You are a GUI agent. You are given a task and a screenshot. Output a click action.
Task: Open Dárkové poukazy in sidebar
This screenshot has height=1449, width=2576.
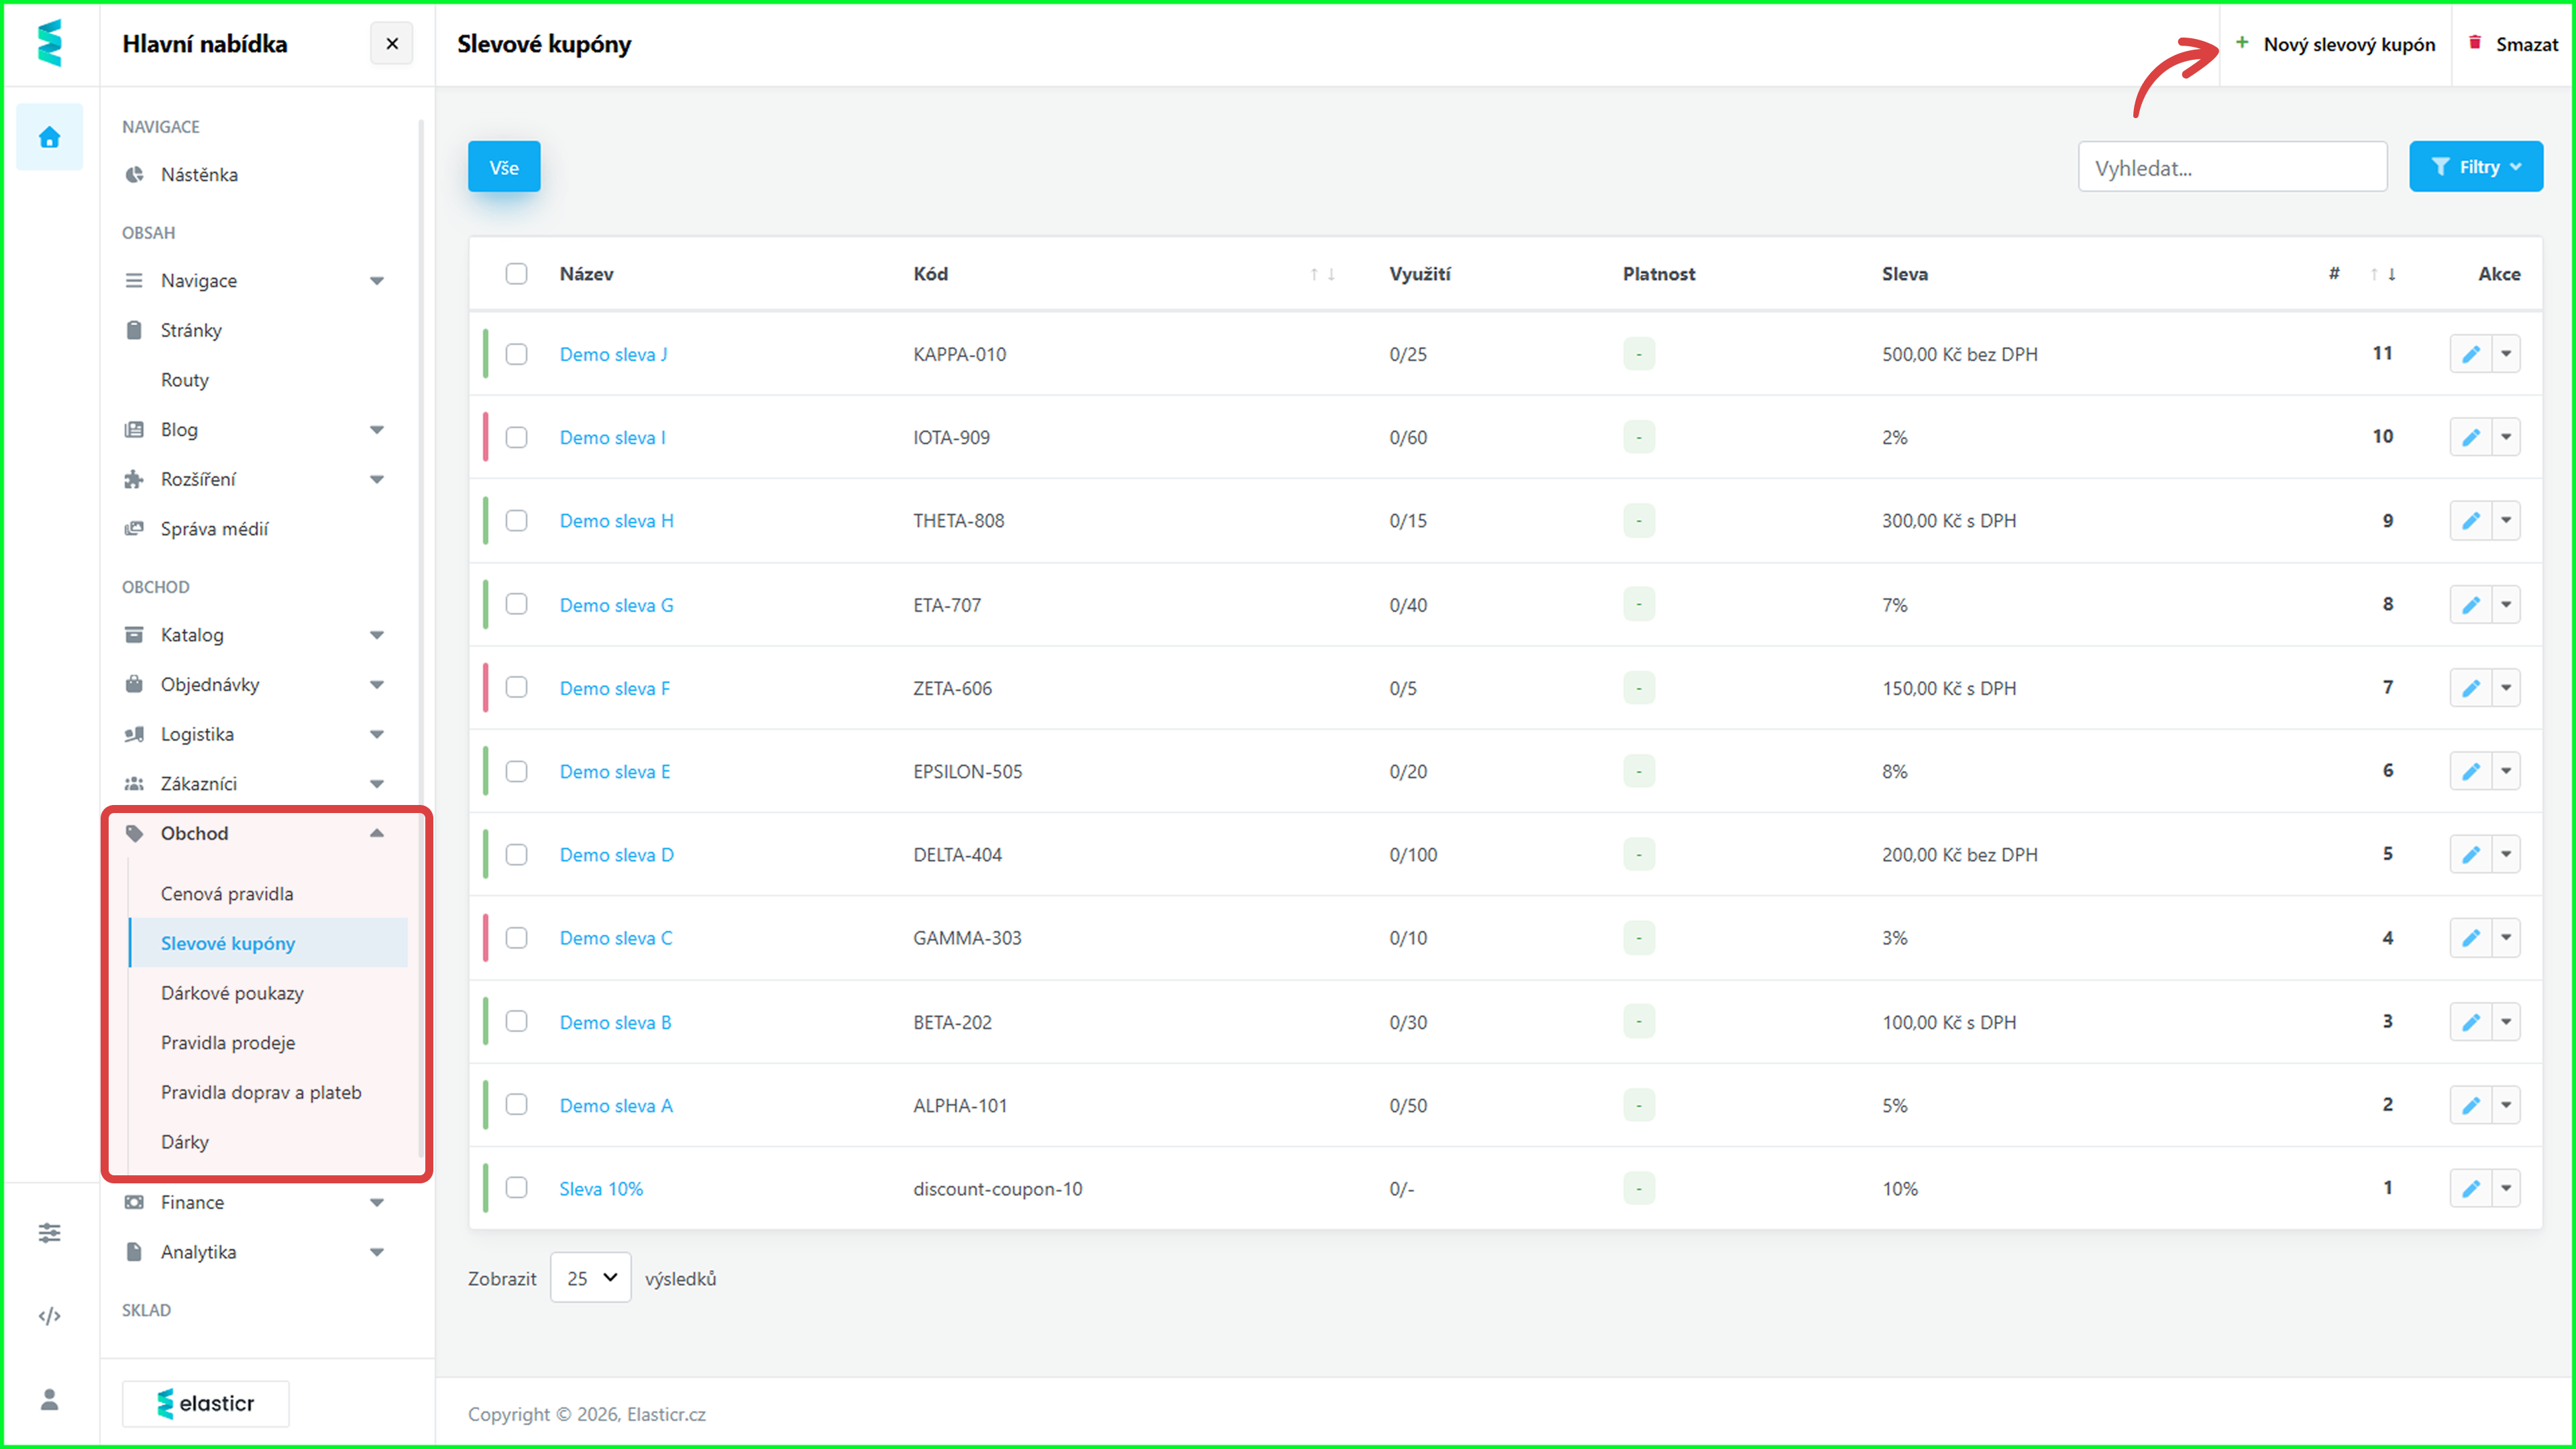tap(232, 993)
